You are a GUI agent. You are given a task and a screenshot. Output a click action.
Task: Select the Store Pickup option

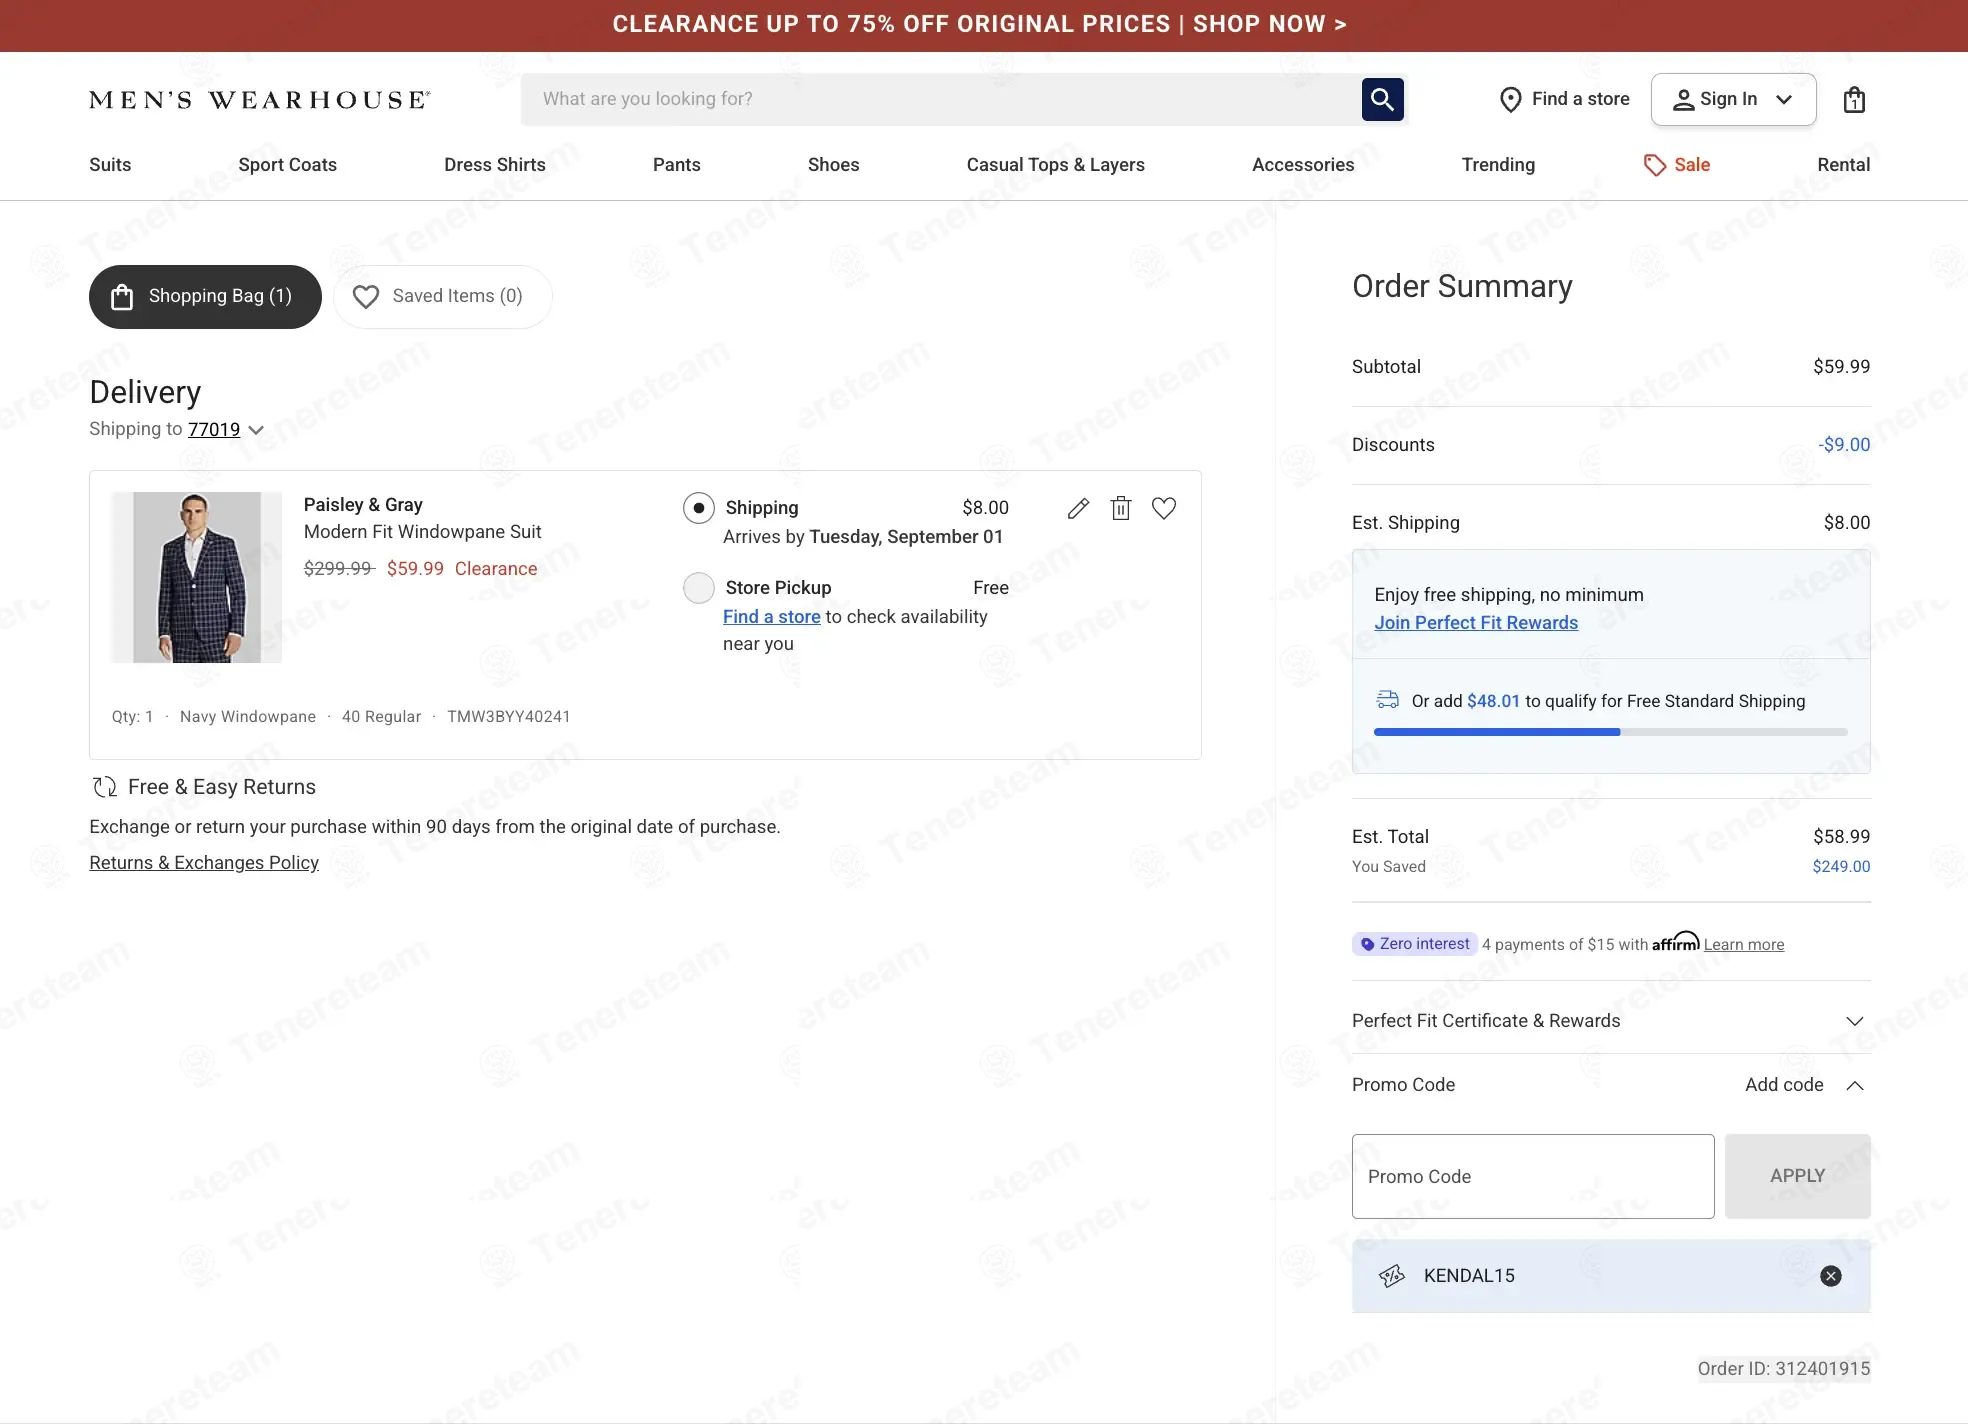point(699,588)
